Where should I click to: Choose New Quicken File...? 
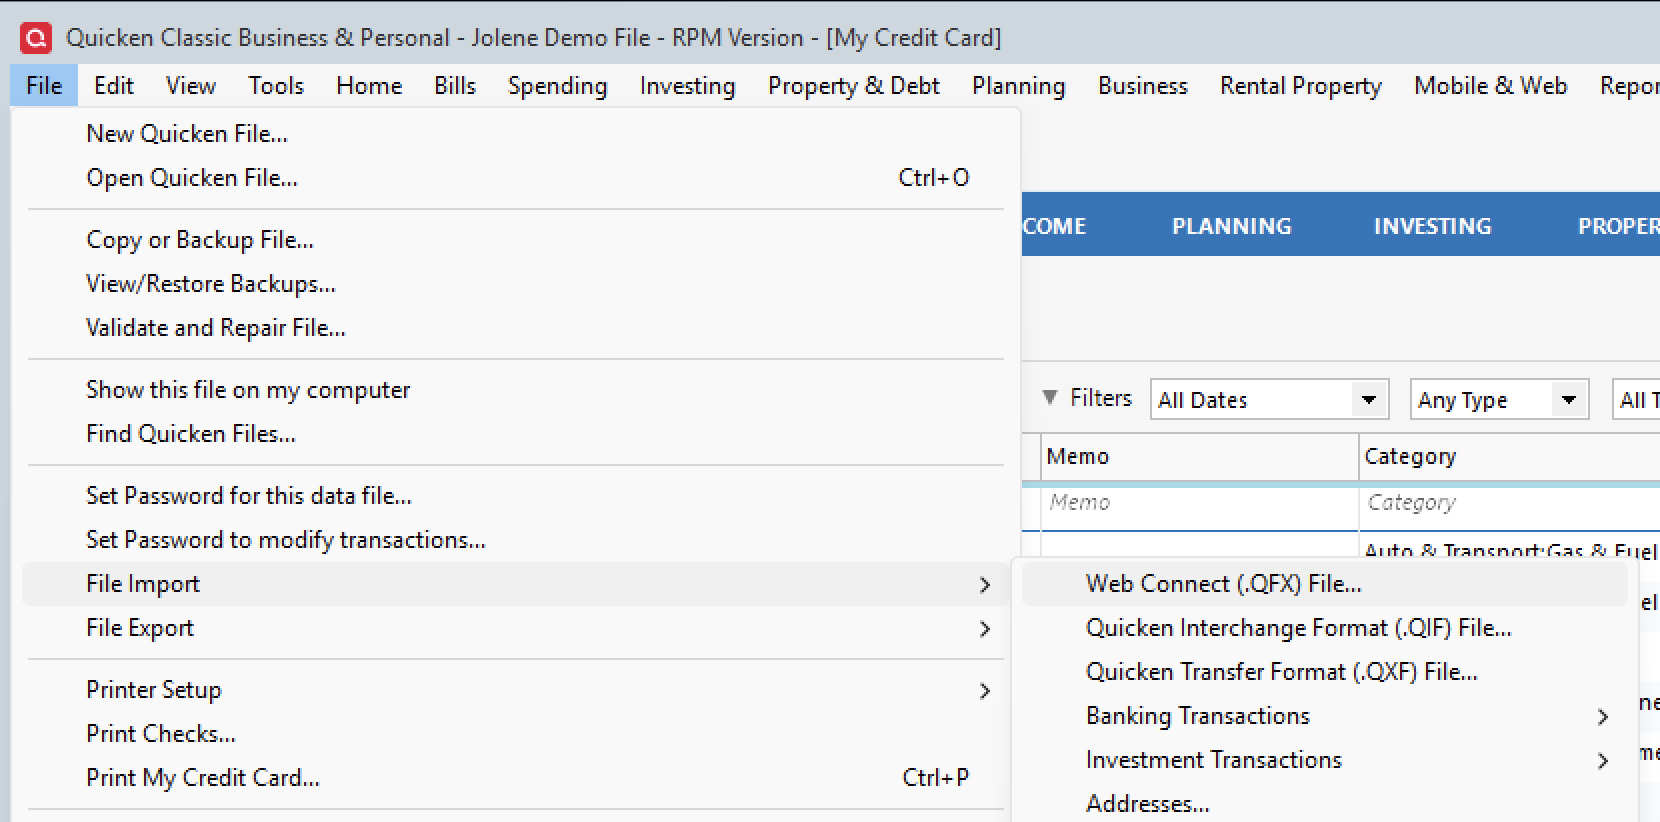(515, 134)
